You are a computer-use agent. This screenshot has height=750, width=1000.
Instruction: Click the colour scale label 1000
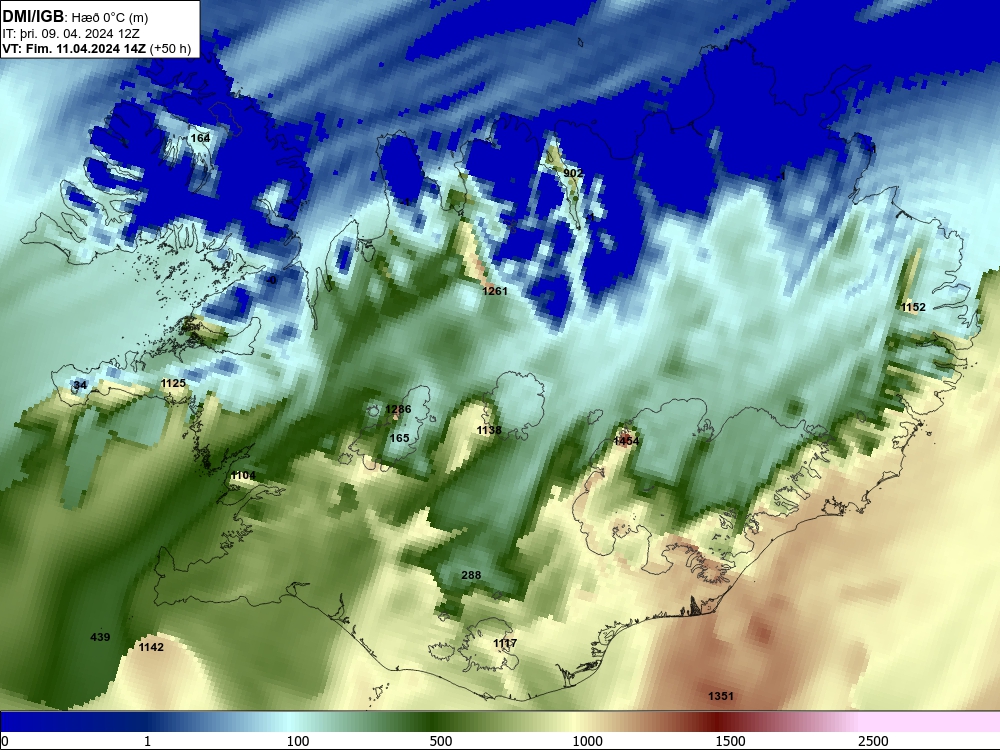click(587, 741)
